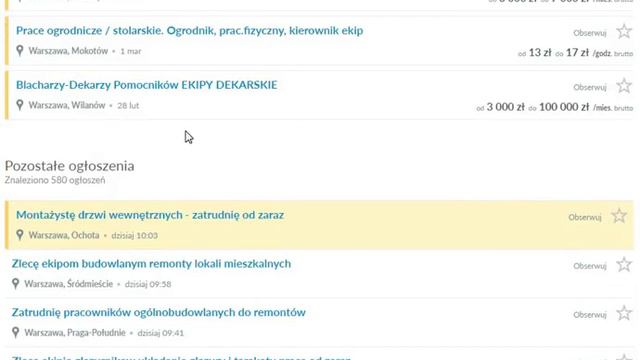Open the Zlecę ekipom budowlanym remonty listing
The height and width of the screenshot is (360, 640).
[151, 264]
